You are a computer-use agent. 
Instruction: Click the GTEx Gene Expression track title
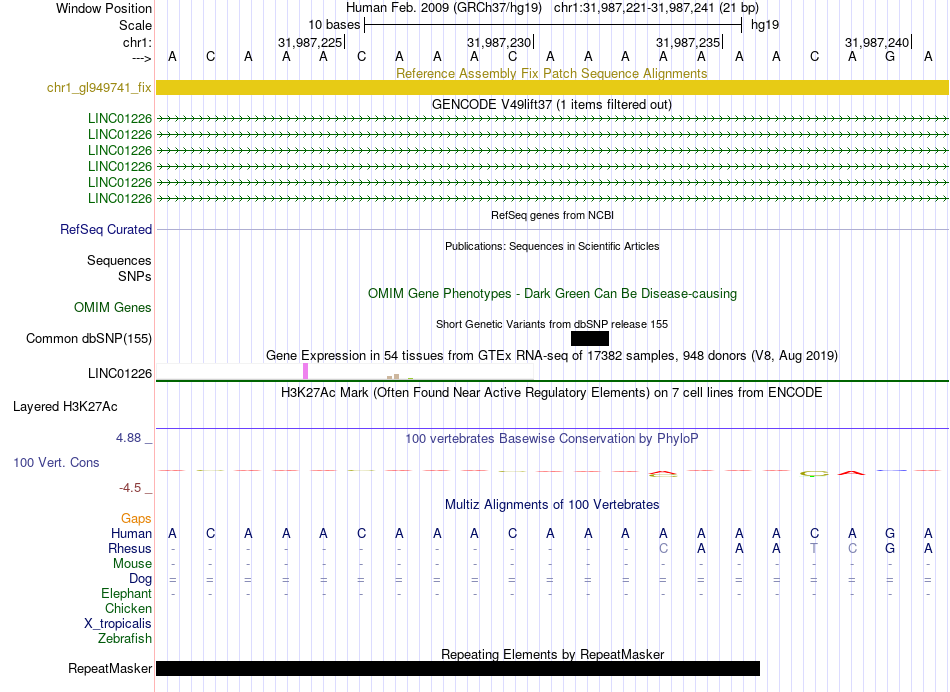pos(552,355)
